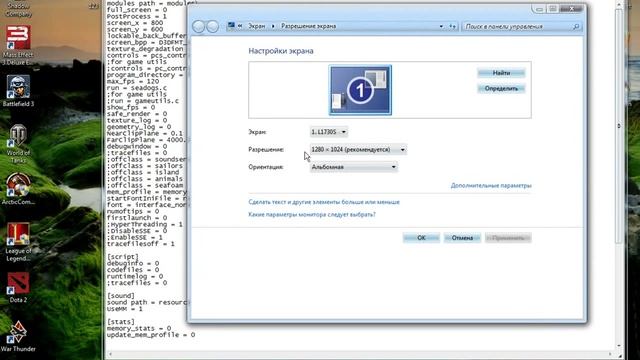Click the show_fps = 0 line in Notepad
640x360 pixels.
click(x=131, y=107)
